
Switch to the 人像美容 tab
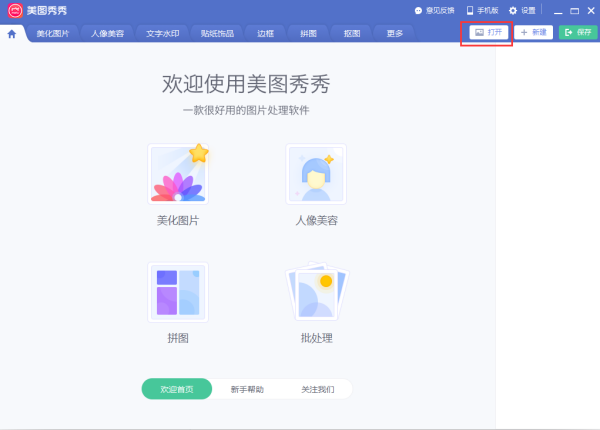(108, 34)
